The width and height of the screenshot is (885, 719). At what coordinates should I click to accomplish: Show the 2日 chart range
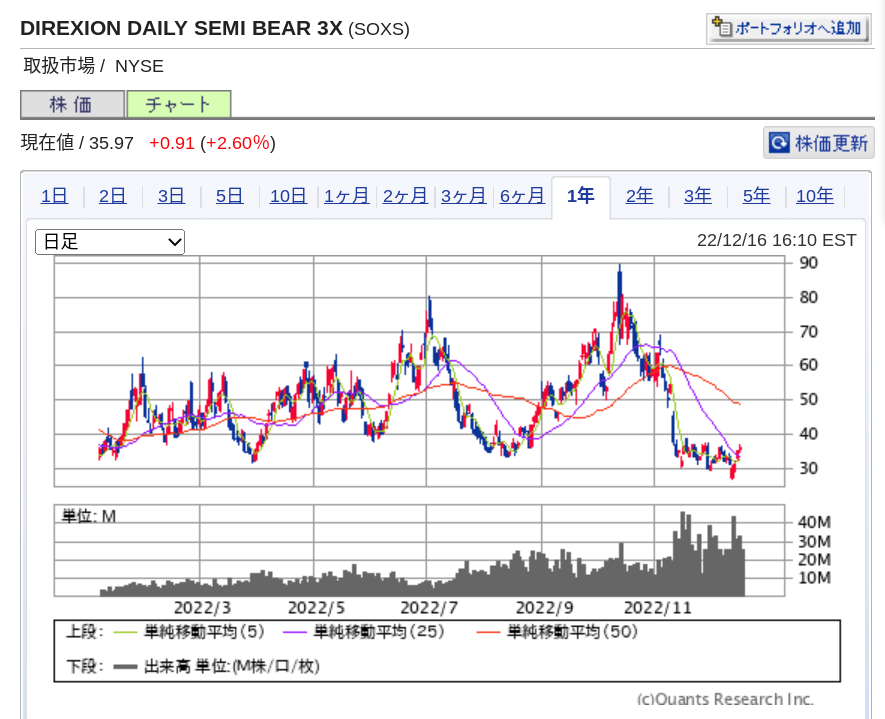point(112,196)
